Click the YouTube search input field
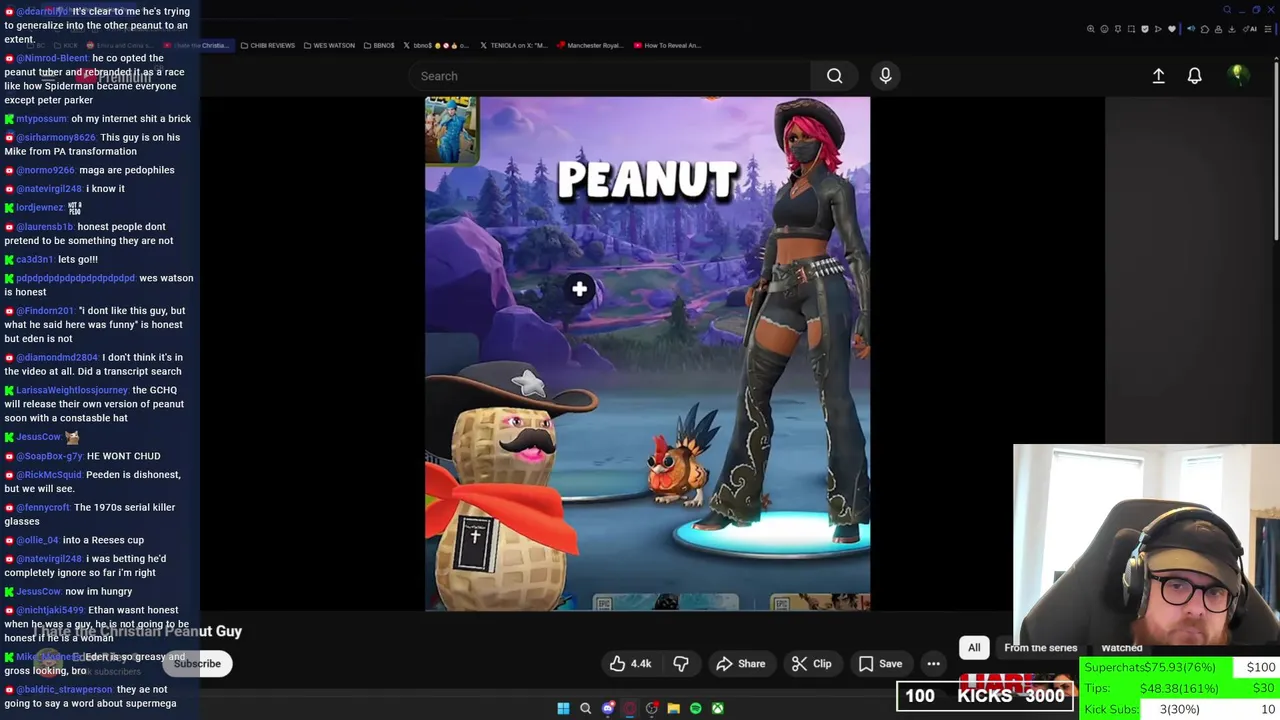 pyautogui.click(x=610, y=76)
